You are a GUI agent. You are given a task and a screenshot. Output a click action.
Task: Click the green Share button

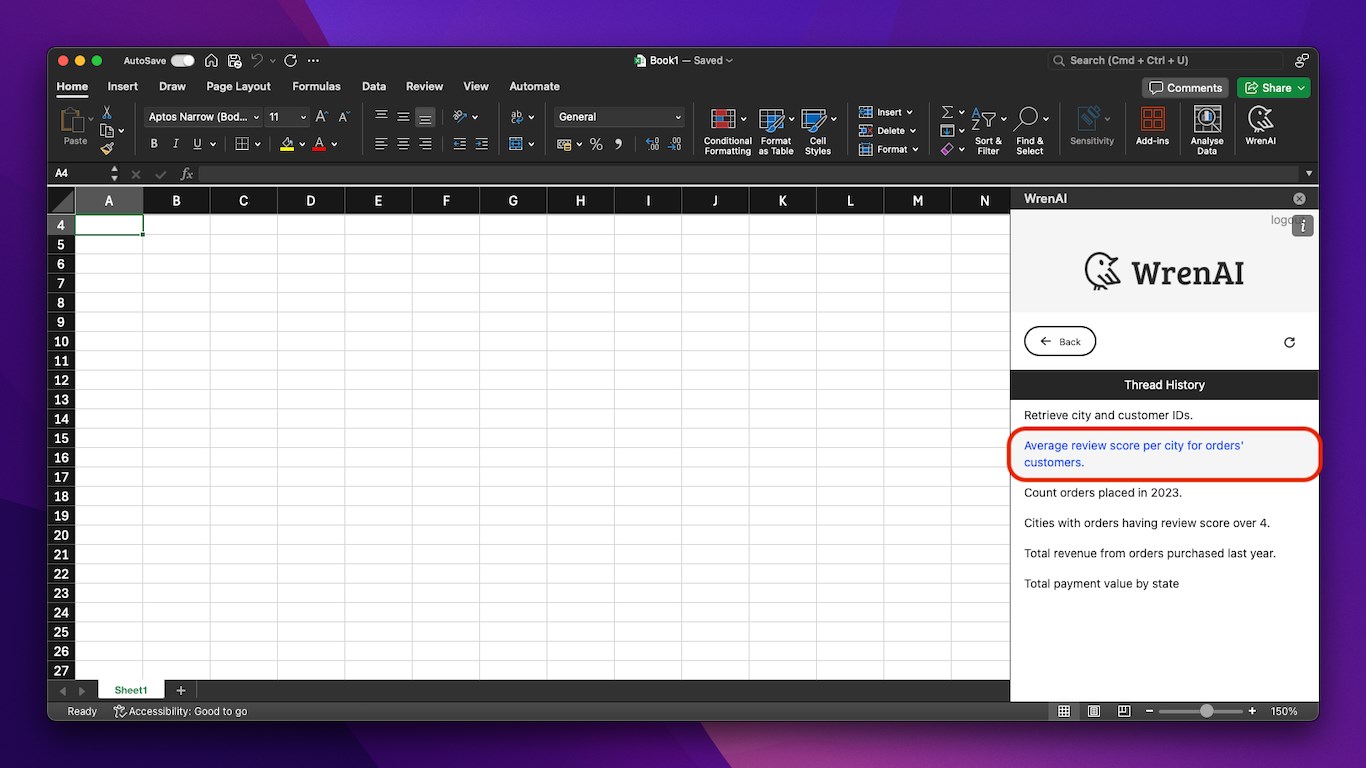(x=1273, y=88)
